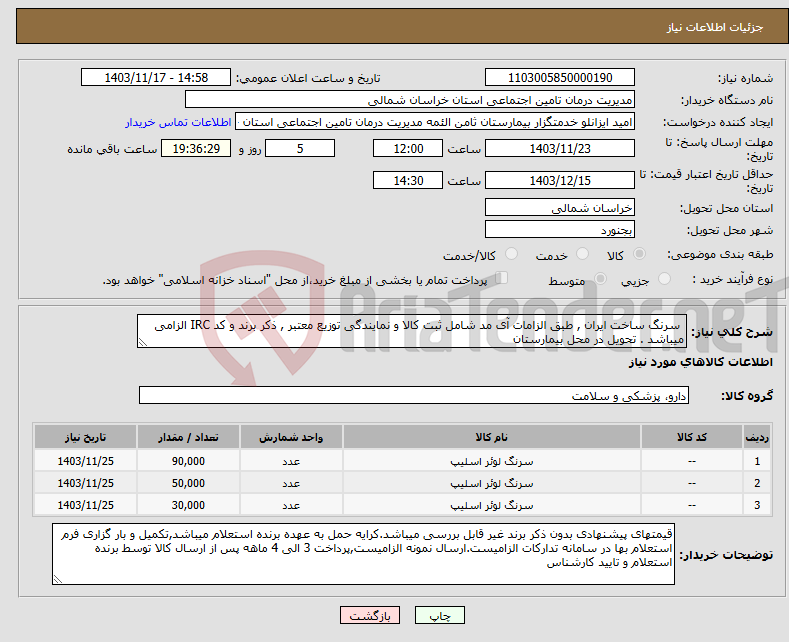Click the تعداد / مقدار column header
Screen dimensions: 789x642
(188, 437)
